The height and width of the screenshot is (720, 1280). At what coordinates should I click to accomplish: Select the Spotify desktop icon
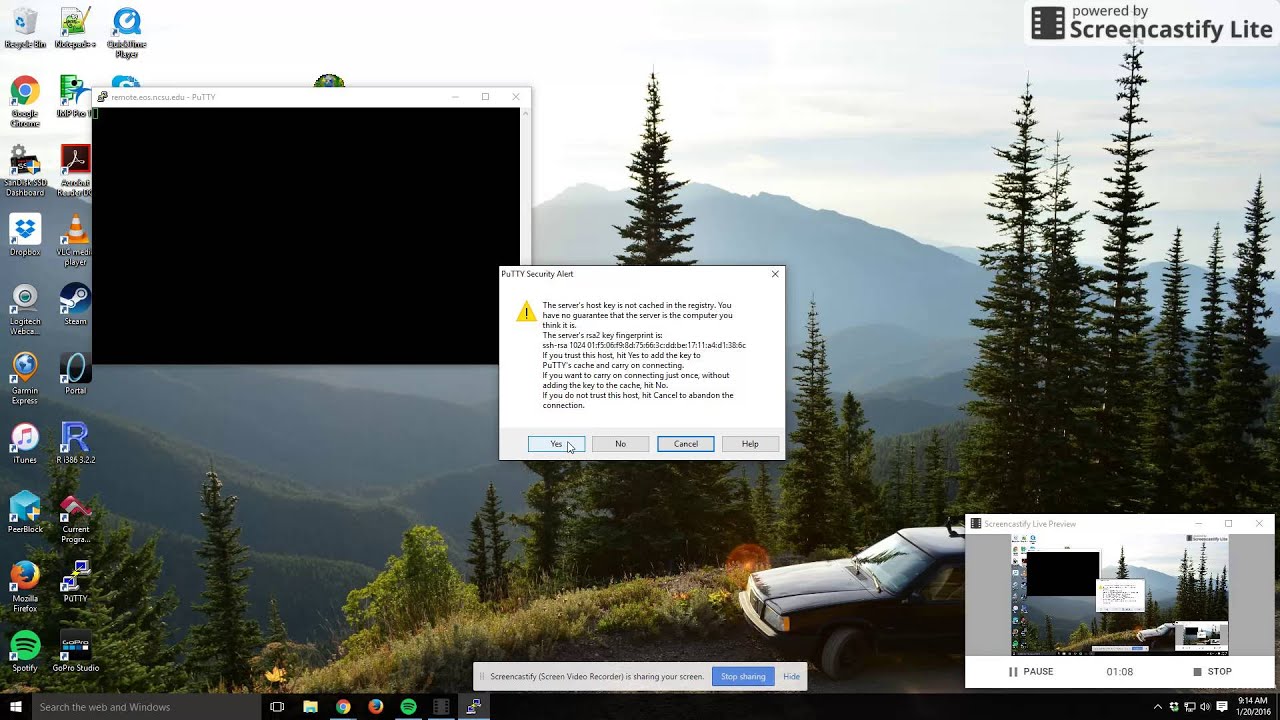[x=25, y=651]
